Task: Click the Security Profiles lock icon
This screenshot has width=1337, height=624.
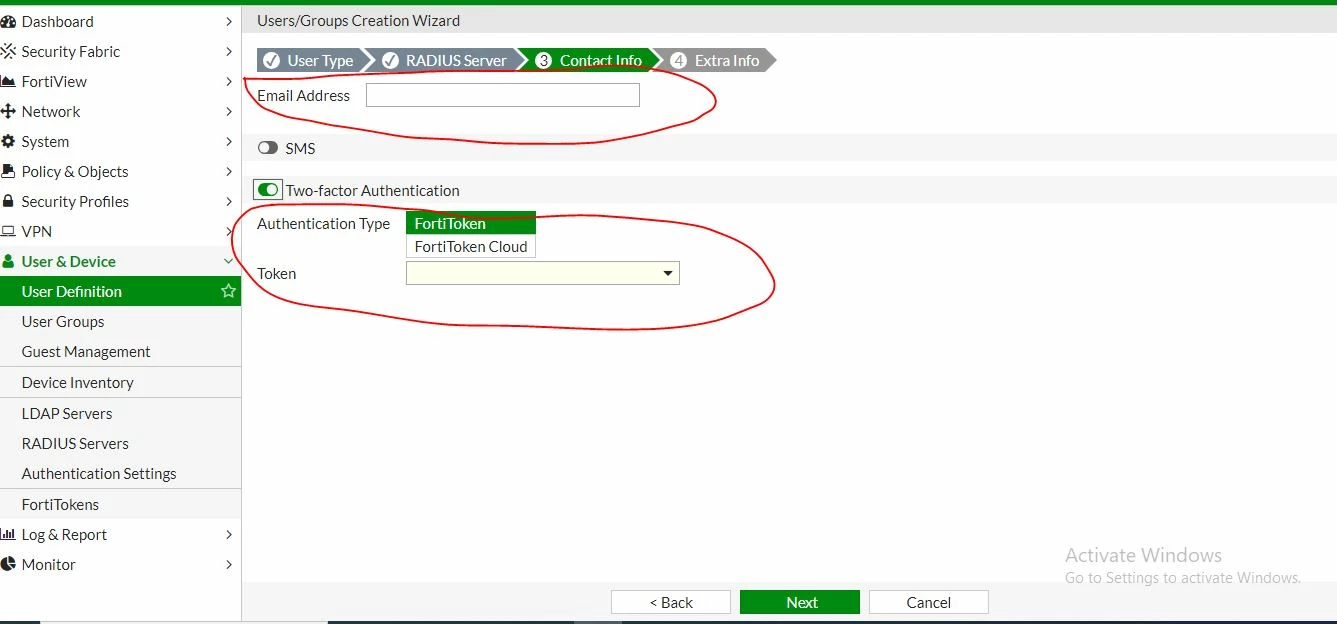Action: pos(7,201)
